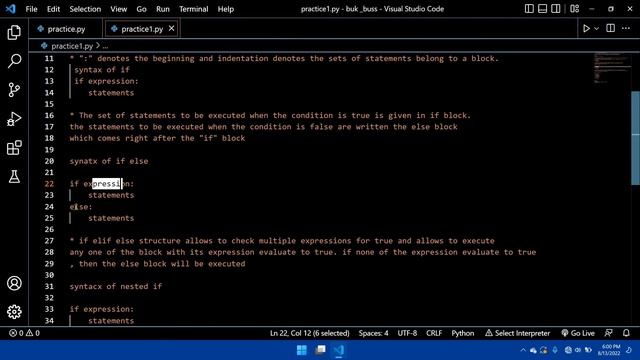Open the Extensions view
Viewport: 640px width, 360px height.
tap(14, 148)
